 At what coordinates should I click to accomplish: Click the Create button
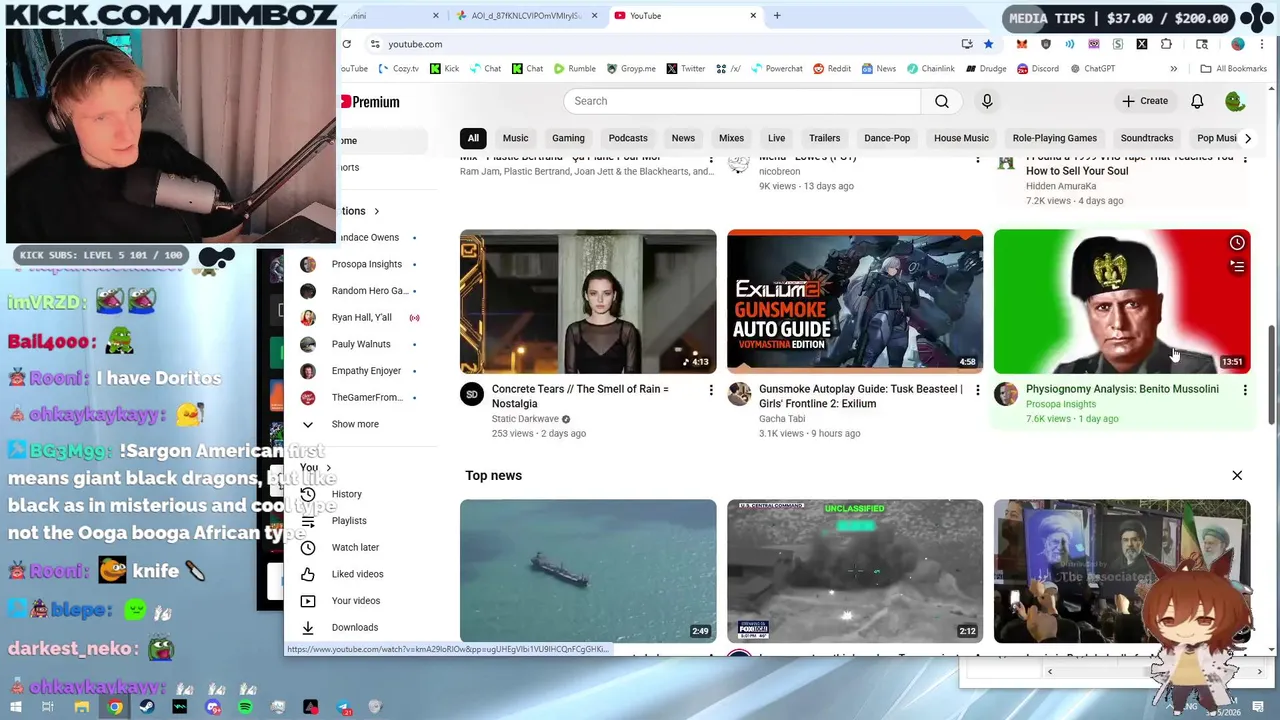(x=1145, y=101)
